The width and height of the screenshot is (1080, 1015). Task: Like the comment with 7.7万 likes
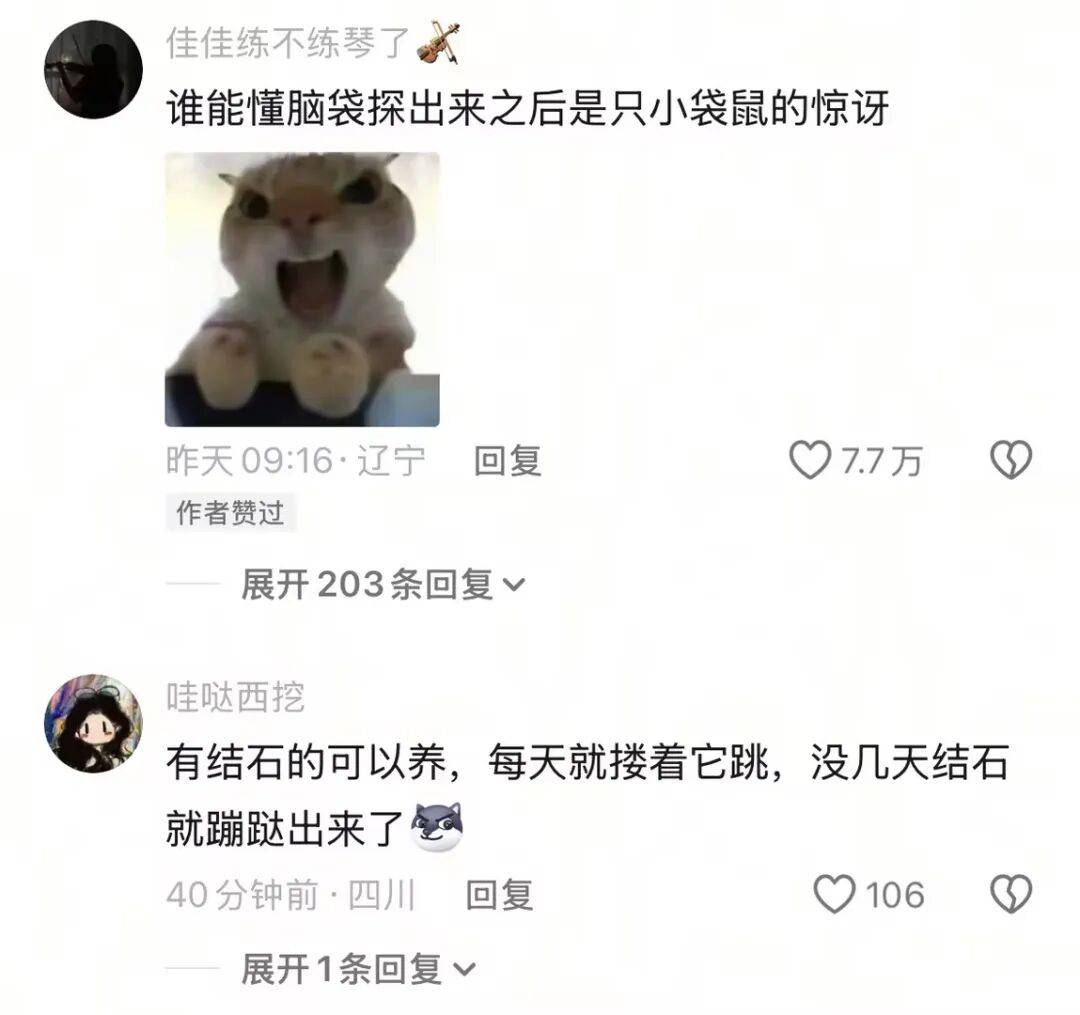(x=809, y=460)
